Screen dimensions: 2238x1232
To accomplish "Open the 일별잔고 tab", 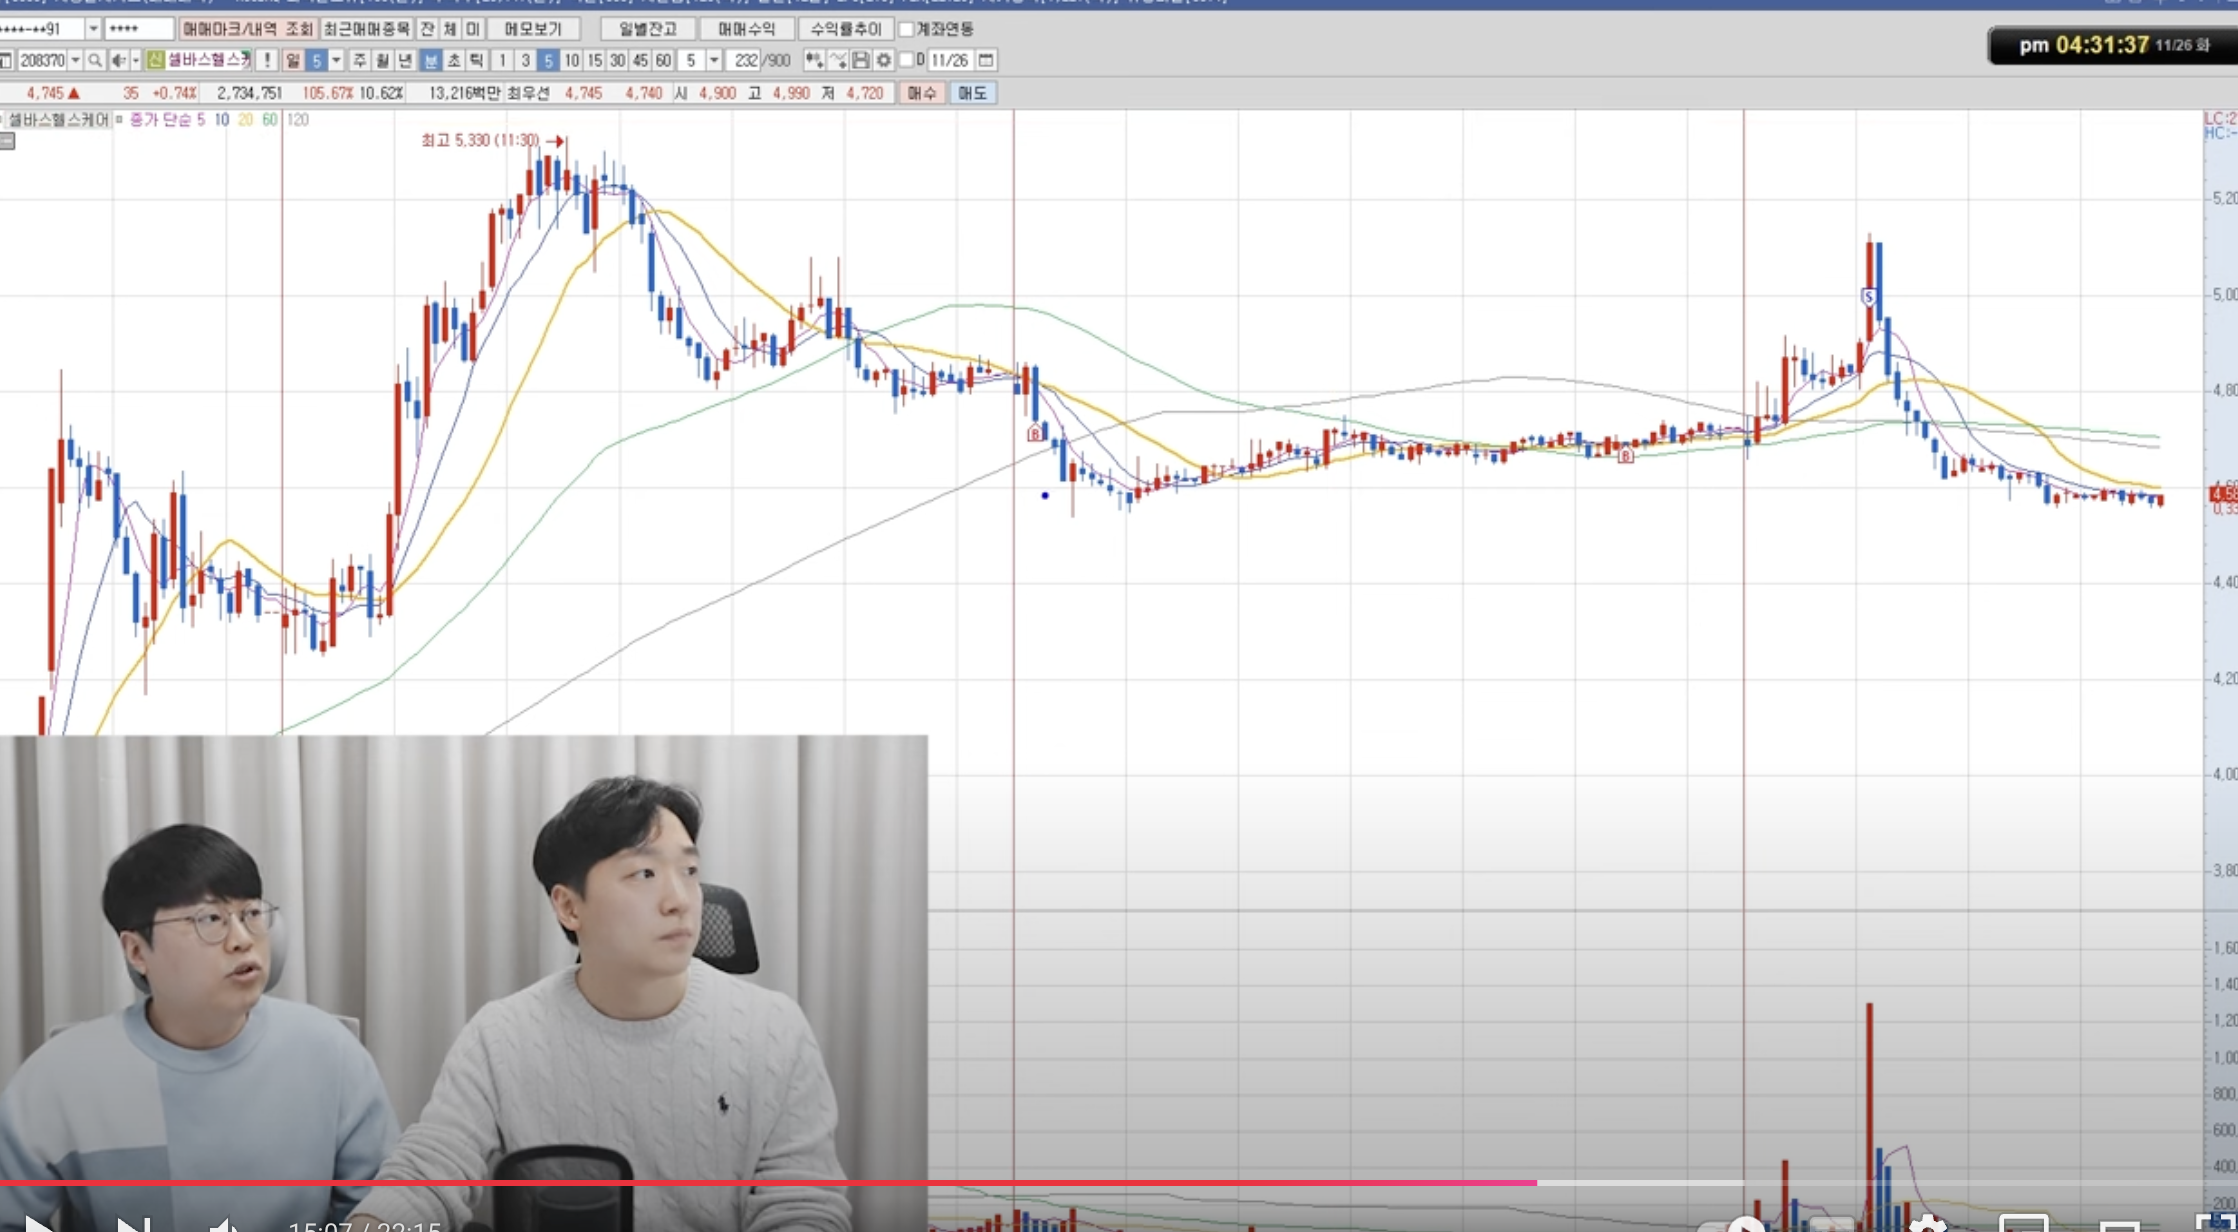I will click(648, 29).
